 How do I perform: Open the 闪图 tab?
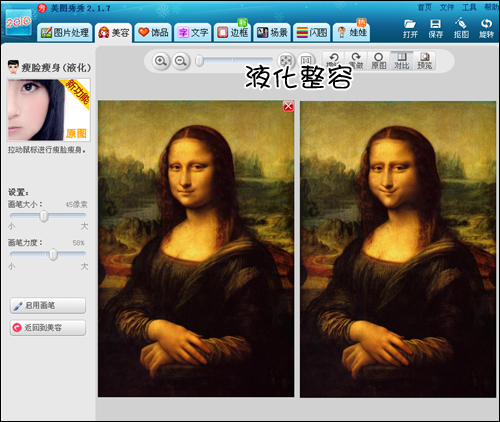click(x=312, y=33)
